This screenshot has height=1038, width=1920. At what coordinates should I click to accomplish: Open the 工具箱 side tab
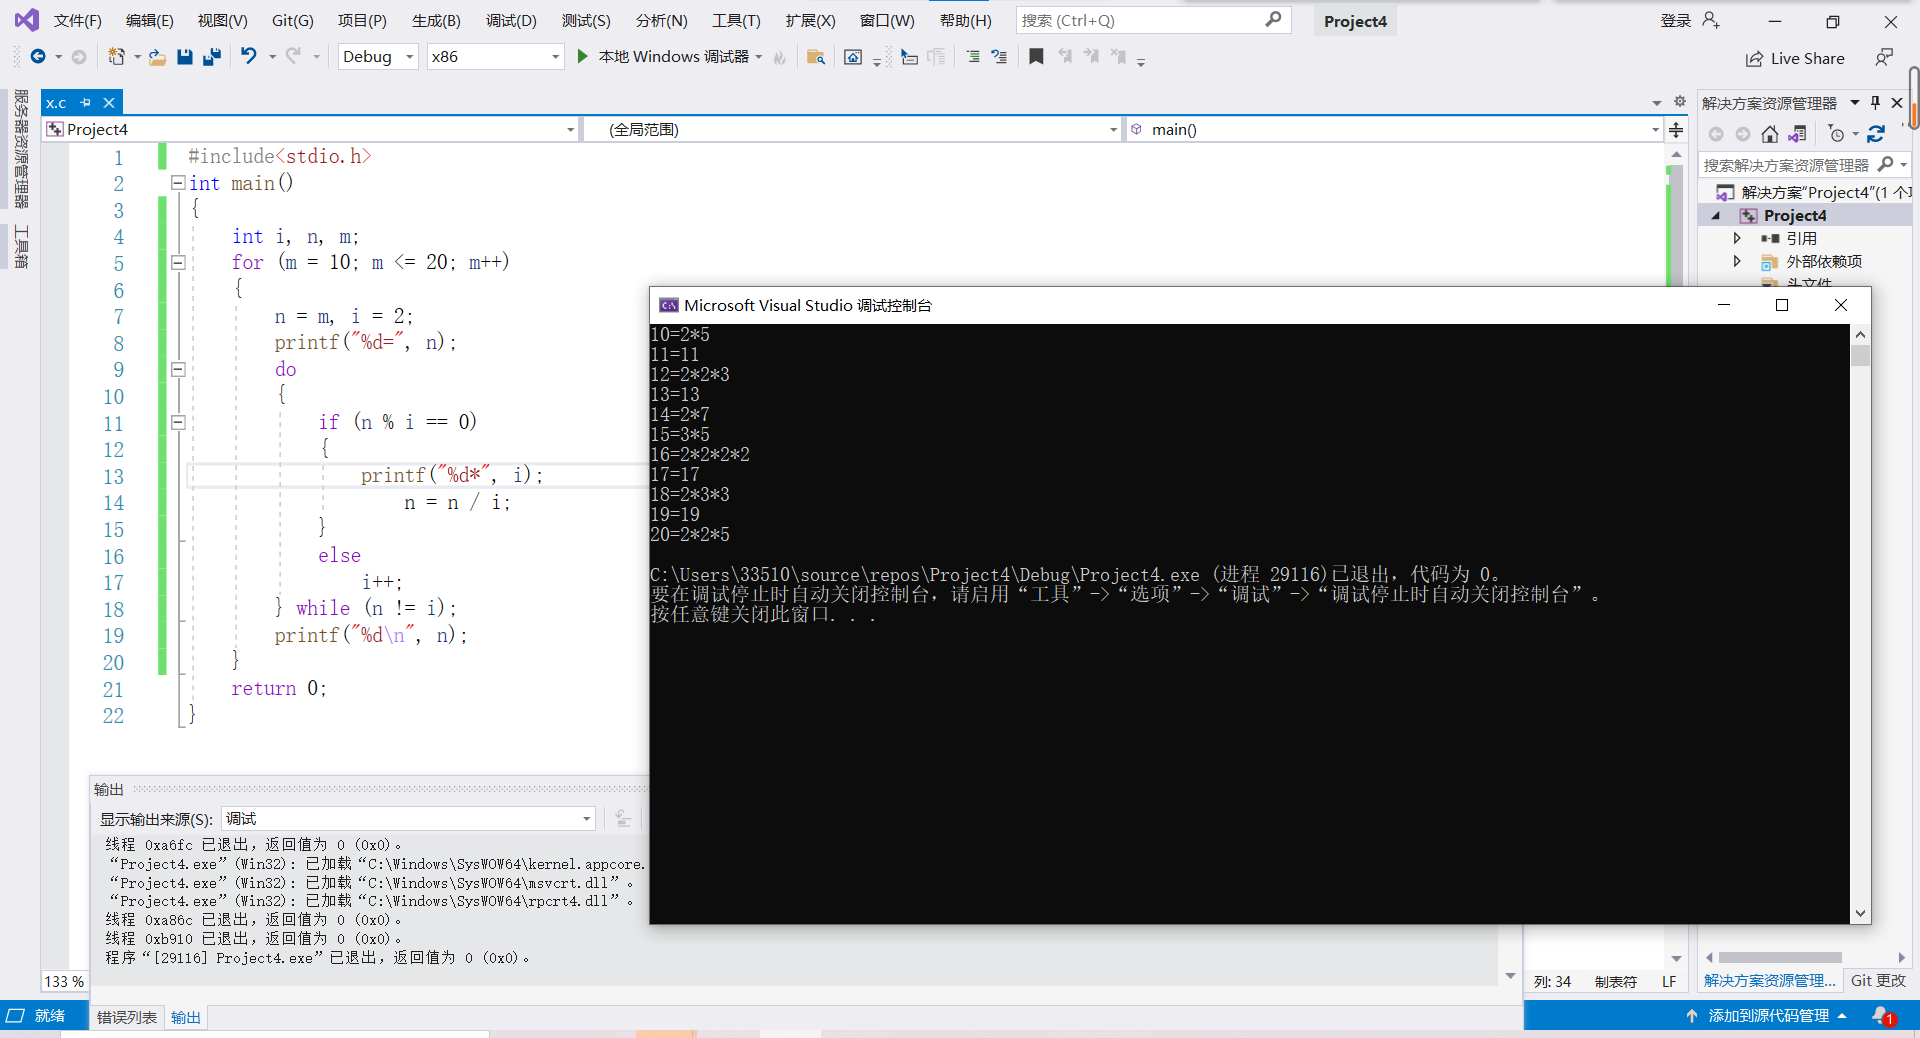(x=21, y=246)
